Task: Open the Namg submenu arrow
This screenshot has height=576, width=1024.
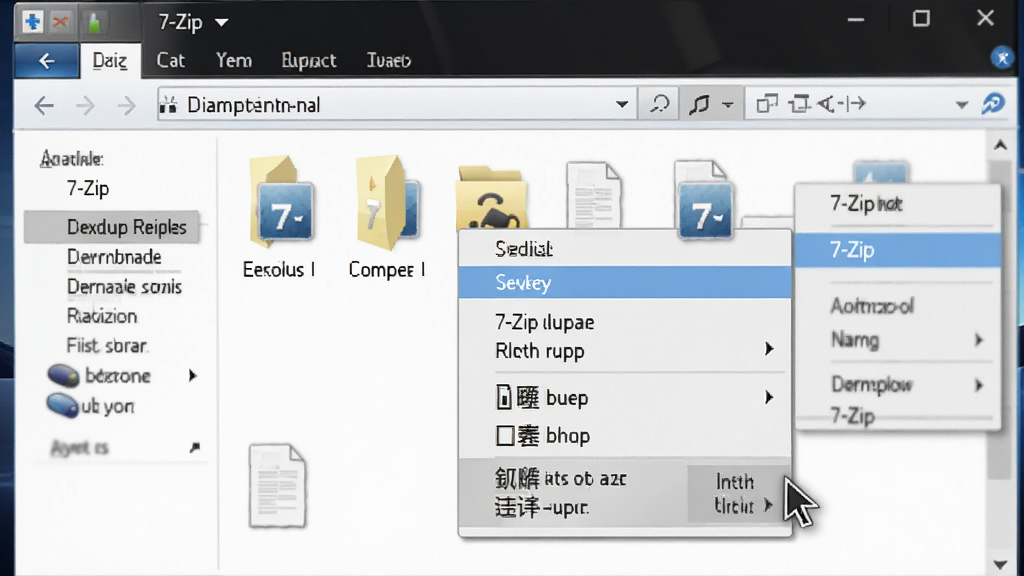Action: 978,340
